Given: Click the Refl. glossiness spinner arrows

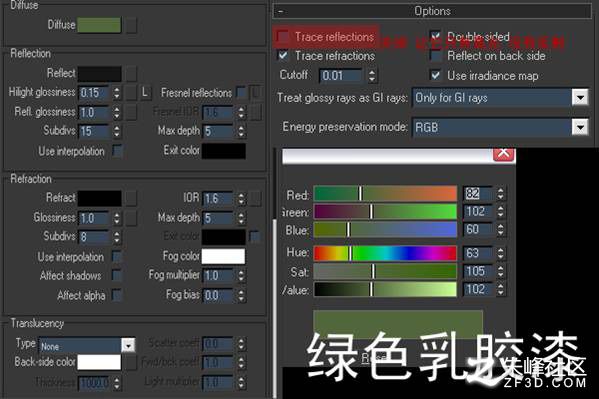Looking at the screenshot, I should (x=117, y=112).
